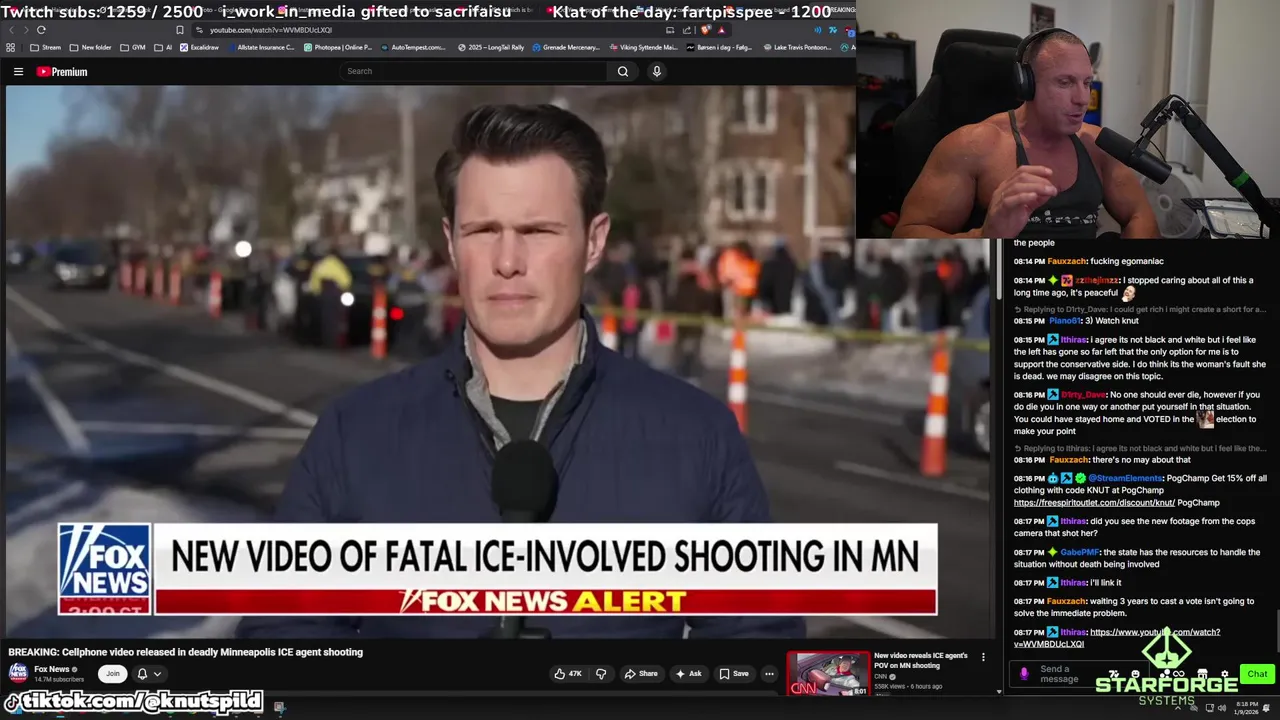Open the CNN video title text
The height and width of the screenshot is (720, 1280).
point(920,661)
